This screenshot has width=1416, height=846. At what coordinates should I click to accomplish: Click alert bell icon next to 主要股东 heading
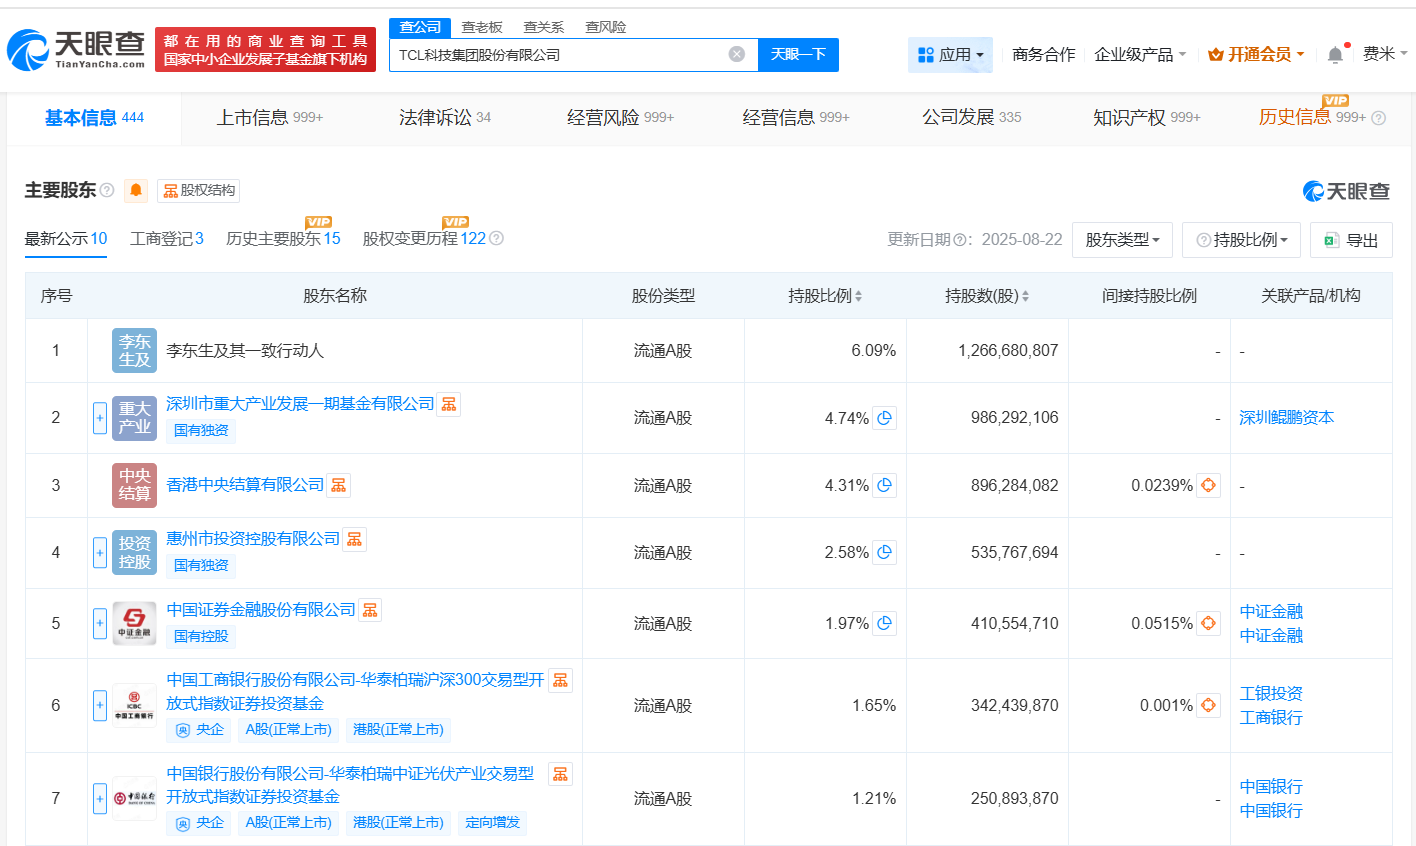pos(136,190)
